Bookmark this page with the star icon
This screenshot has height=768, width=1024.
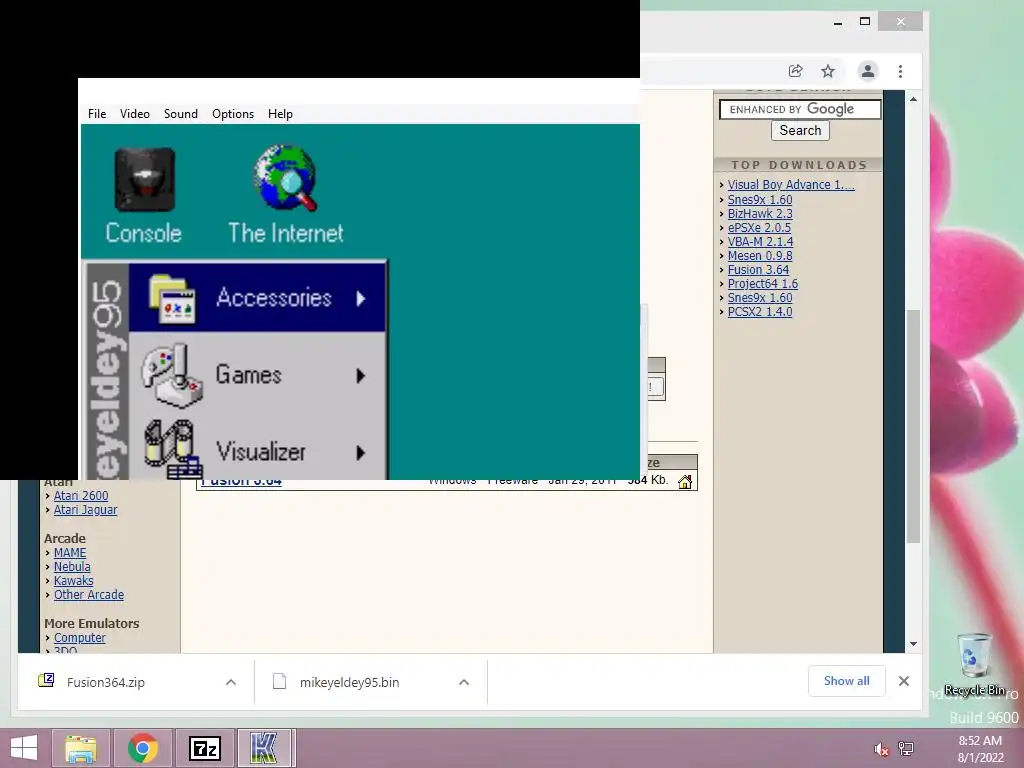(x=828, y=71)
